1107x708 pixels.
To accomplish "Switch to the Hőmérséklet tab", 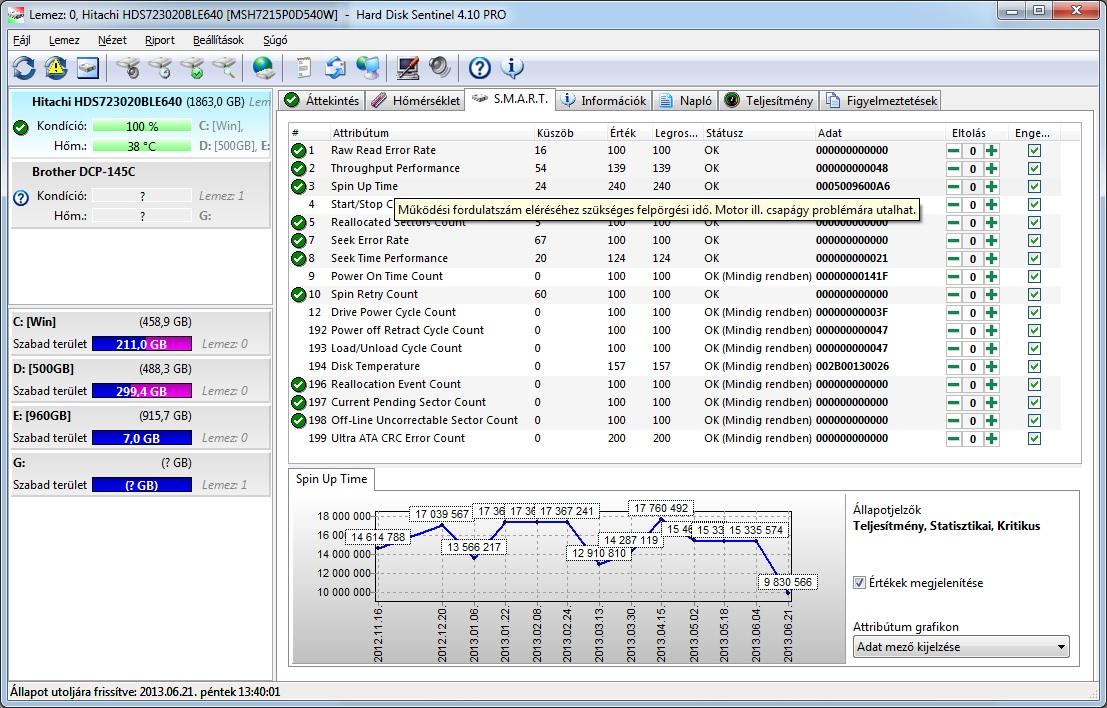I will click(416, 101).
